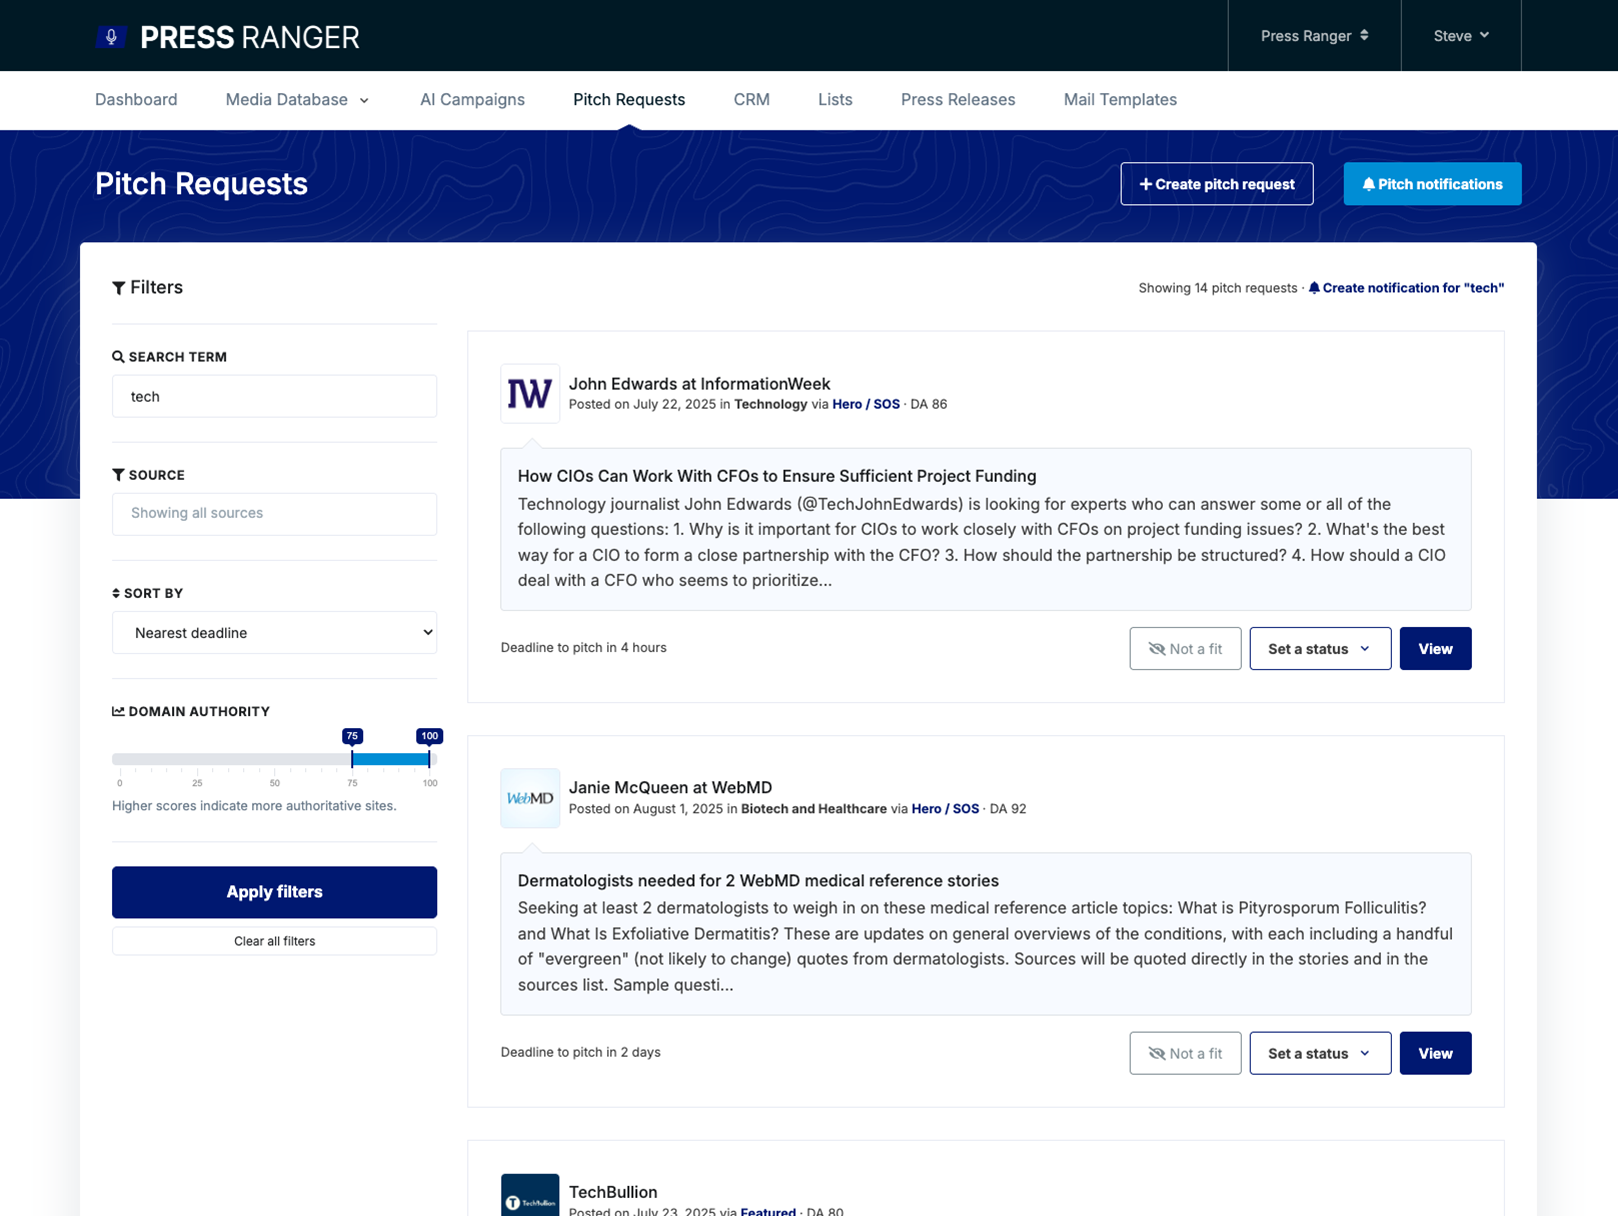The width and height of the screenshot is (1618, 1216).
Task: Click the plus icon on Create pitch request
Action: tap(1146, 184)
